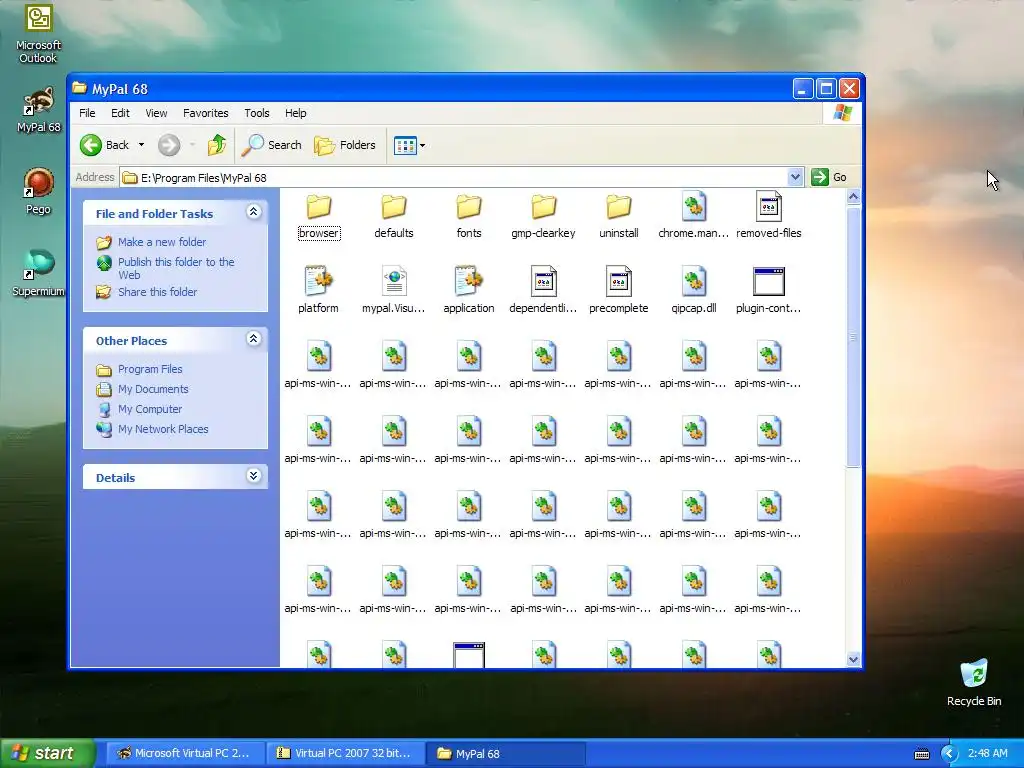
Task: Select the Pego desktop shortcut
Action: click(x=39, y=191)
